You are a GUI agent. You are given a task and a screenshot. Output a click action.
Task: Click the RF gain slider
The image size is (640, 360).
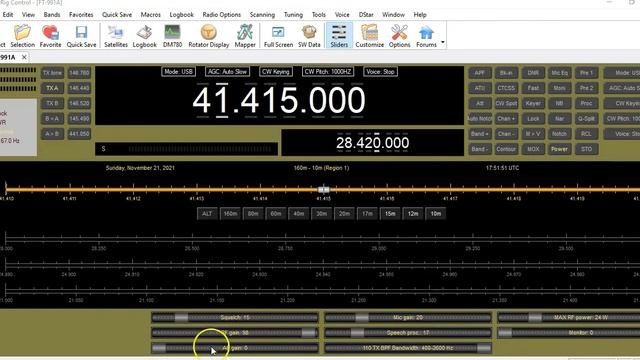pyautogui.click(x=235, y=333)
